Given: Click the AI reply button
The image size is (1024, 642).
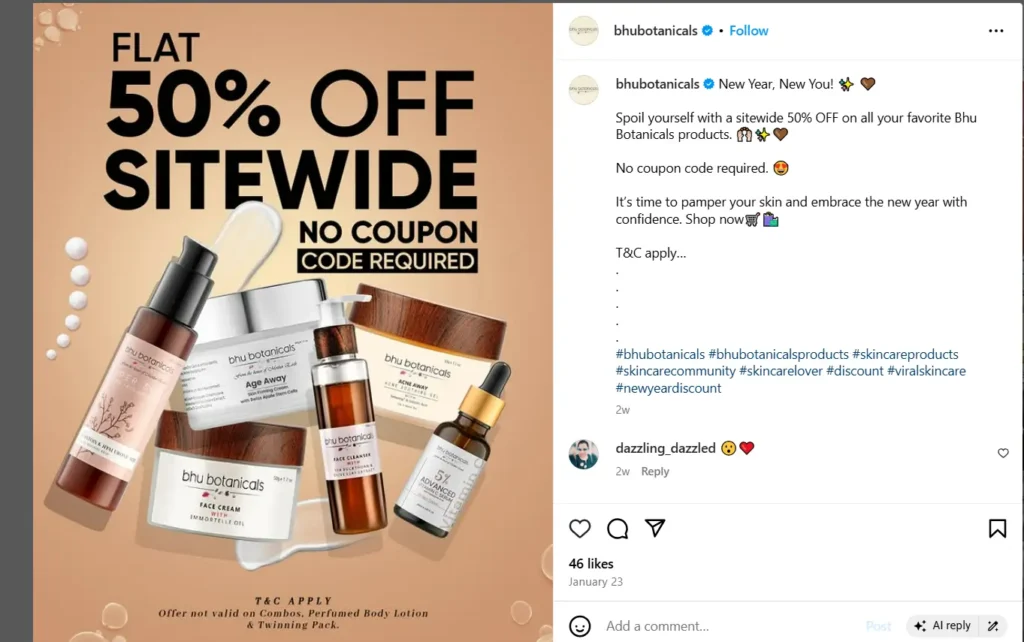Looking at the screenshot, I should (942, 626).
